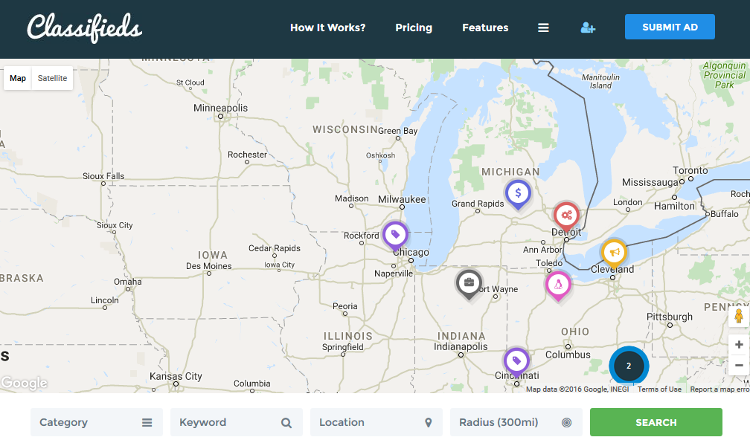The width and height of the screenshot is (750, 440).
Task: Open the Pricing menu item
Action: 414,28
